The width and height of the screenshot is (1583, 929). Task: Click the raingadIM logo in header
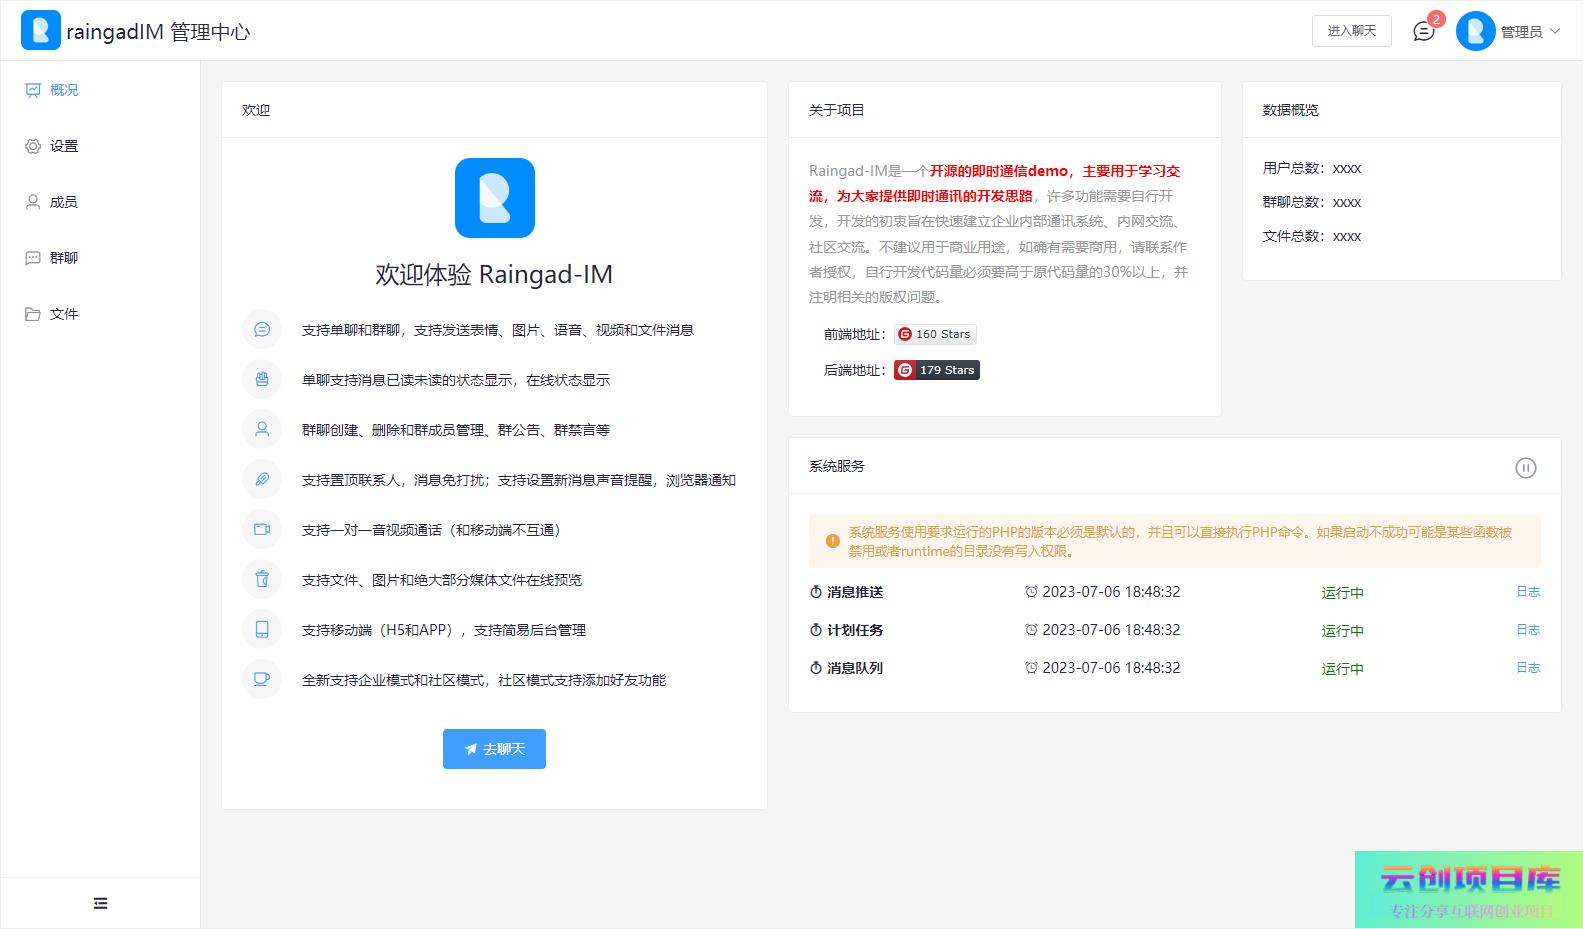click(41, 31)
